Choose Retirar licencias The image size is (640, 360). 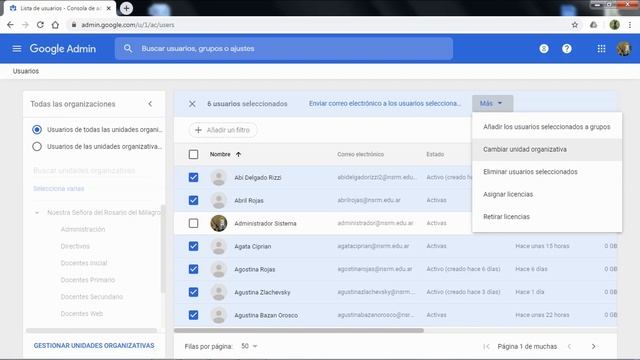[x=547, y=217]
